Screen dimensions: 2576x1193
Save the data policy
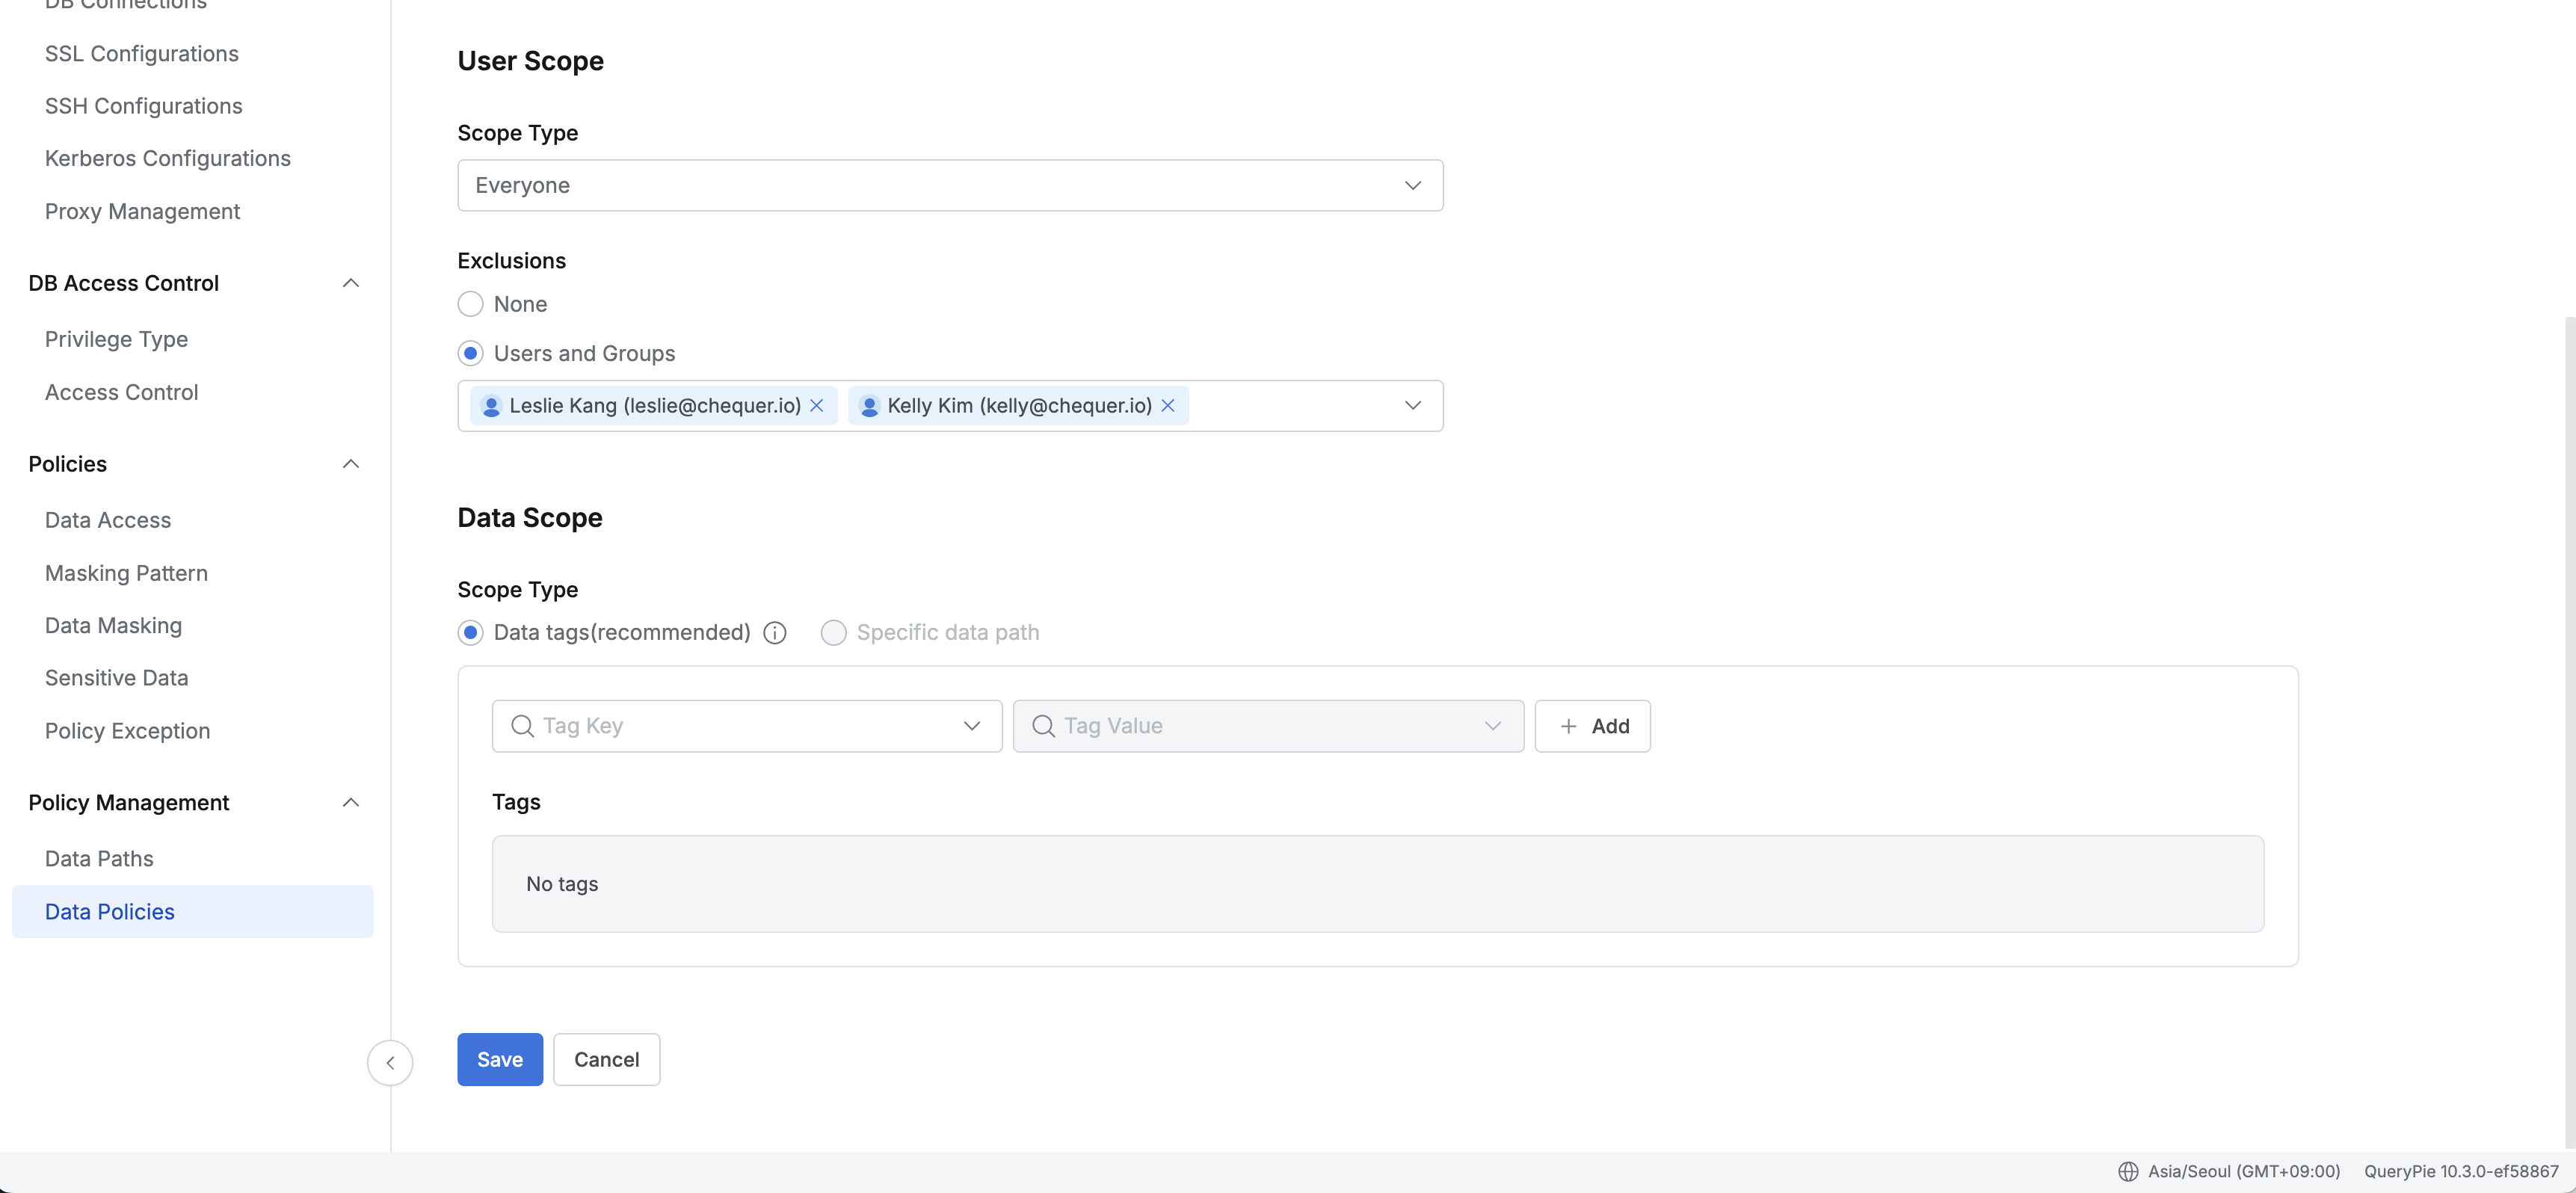pos(499,1059)
